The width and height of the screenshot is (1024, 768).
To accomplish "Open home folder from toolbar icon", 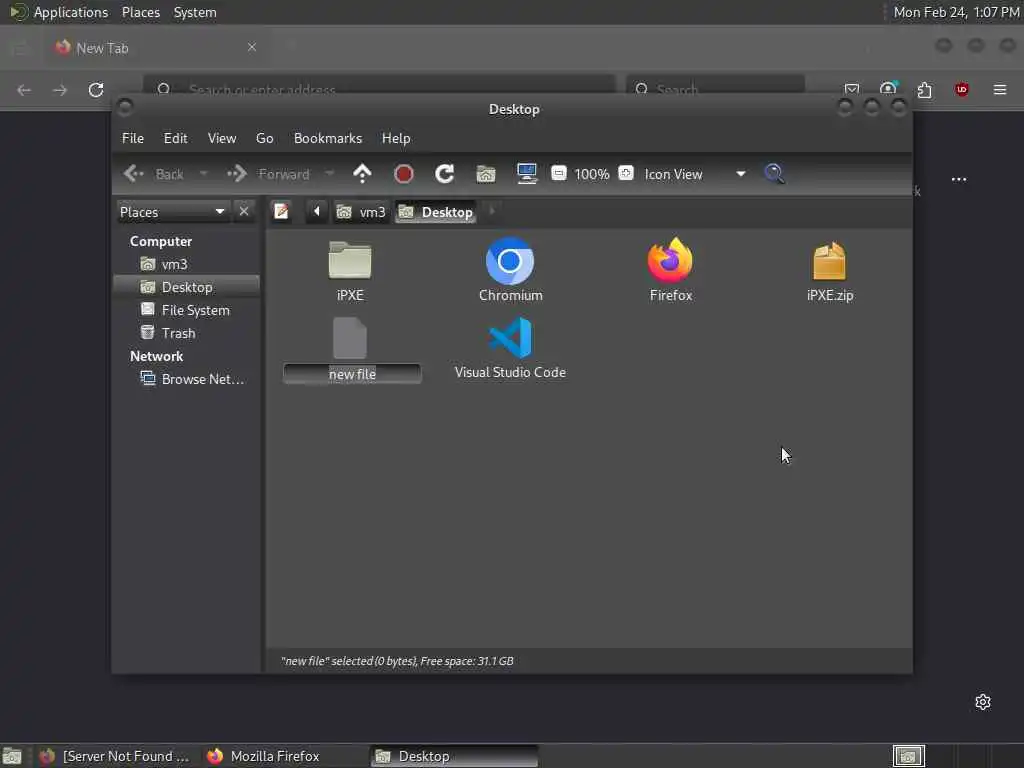I will click(486, 174).
